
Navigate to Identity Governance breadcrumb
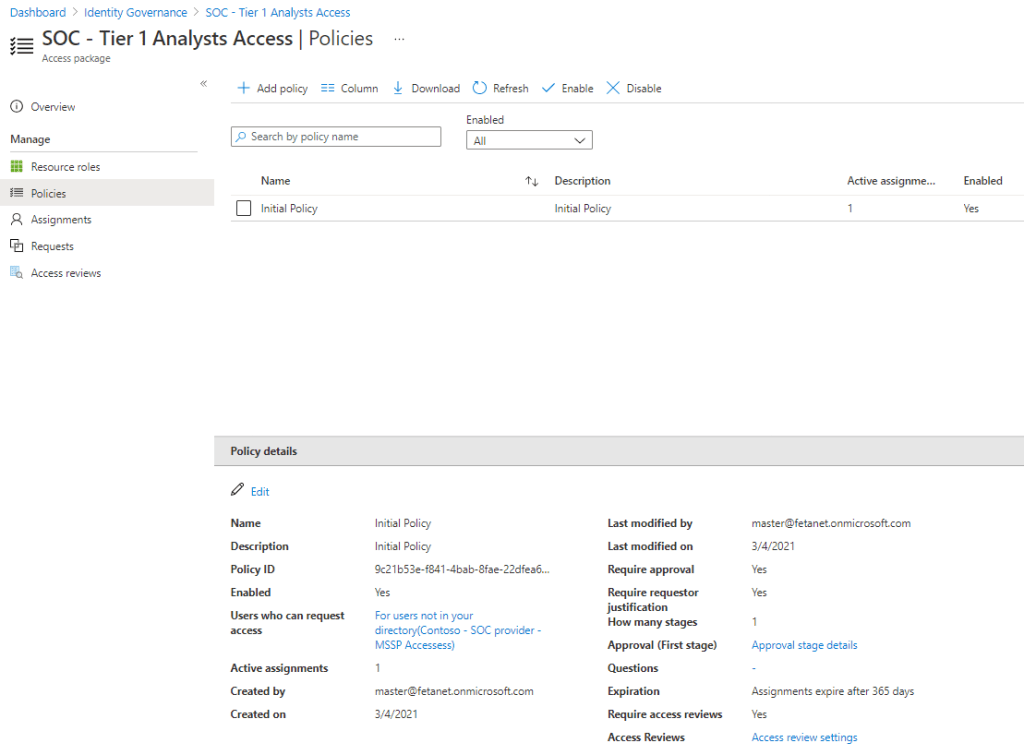(135, 13)
